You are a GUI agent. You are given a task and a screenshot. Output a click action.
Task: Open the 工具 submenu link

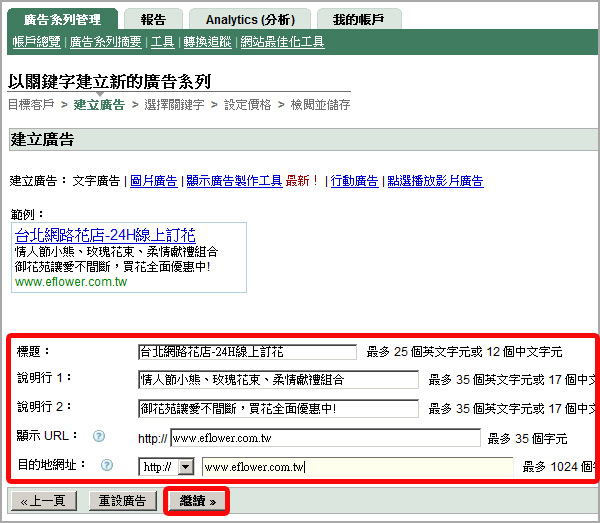(162, 41)
